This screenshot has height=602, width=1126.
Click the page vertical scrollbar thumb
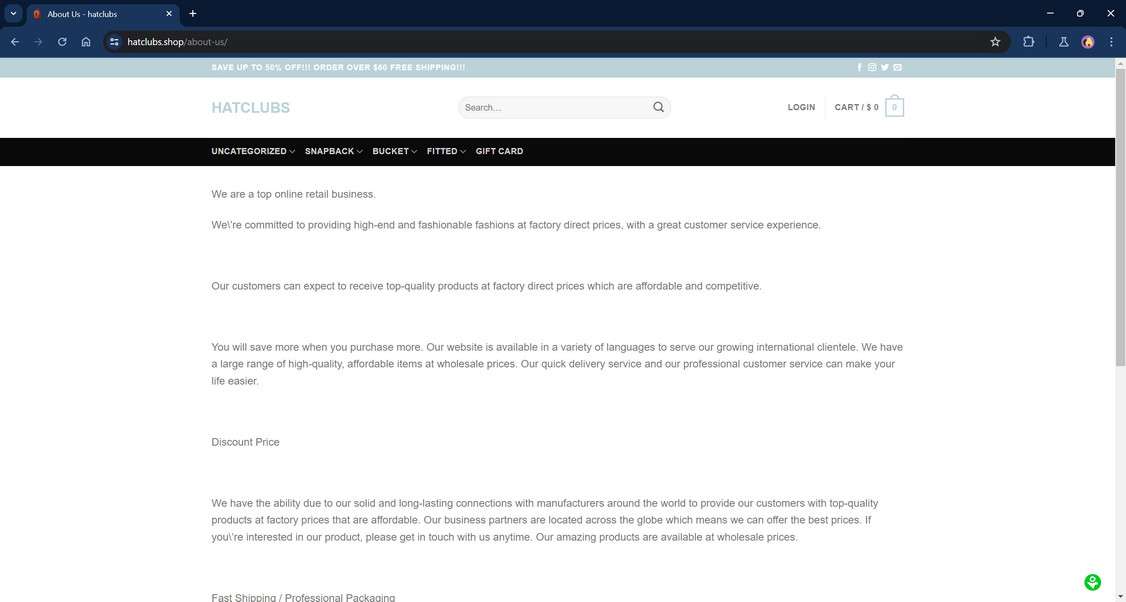point(1120,216)
